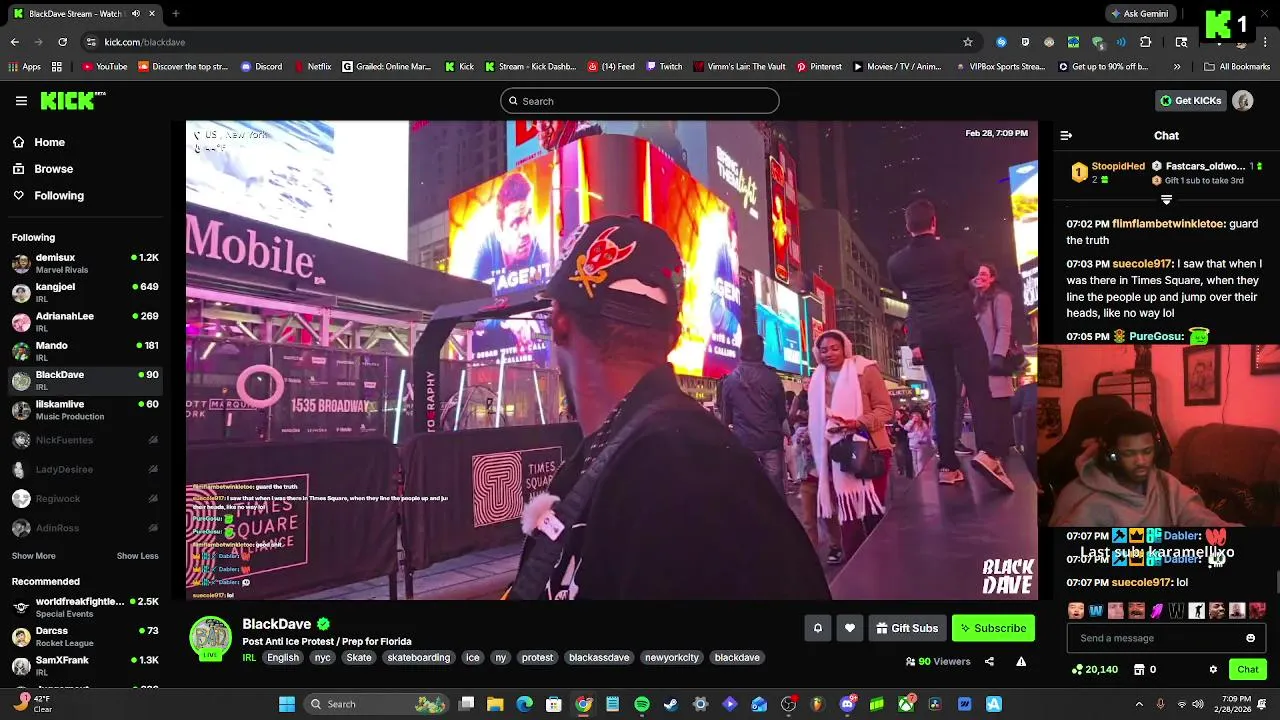Open Steam from the taskbar
The width and height of the screenshot is (1280, 720).
(x=671, y=704)
